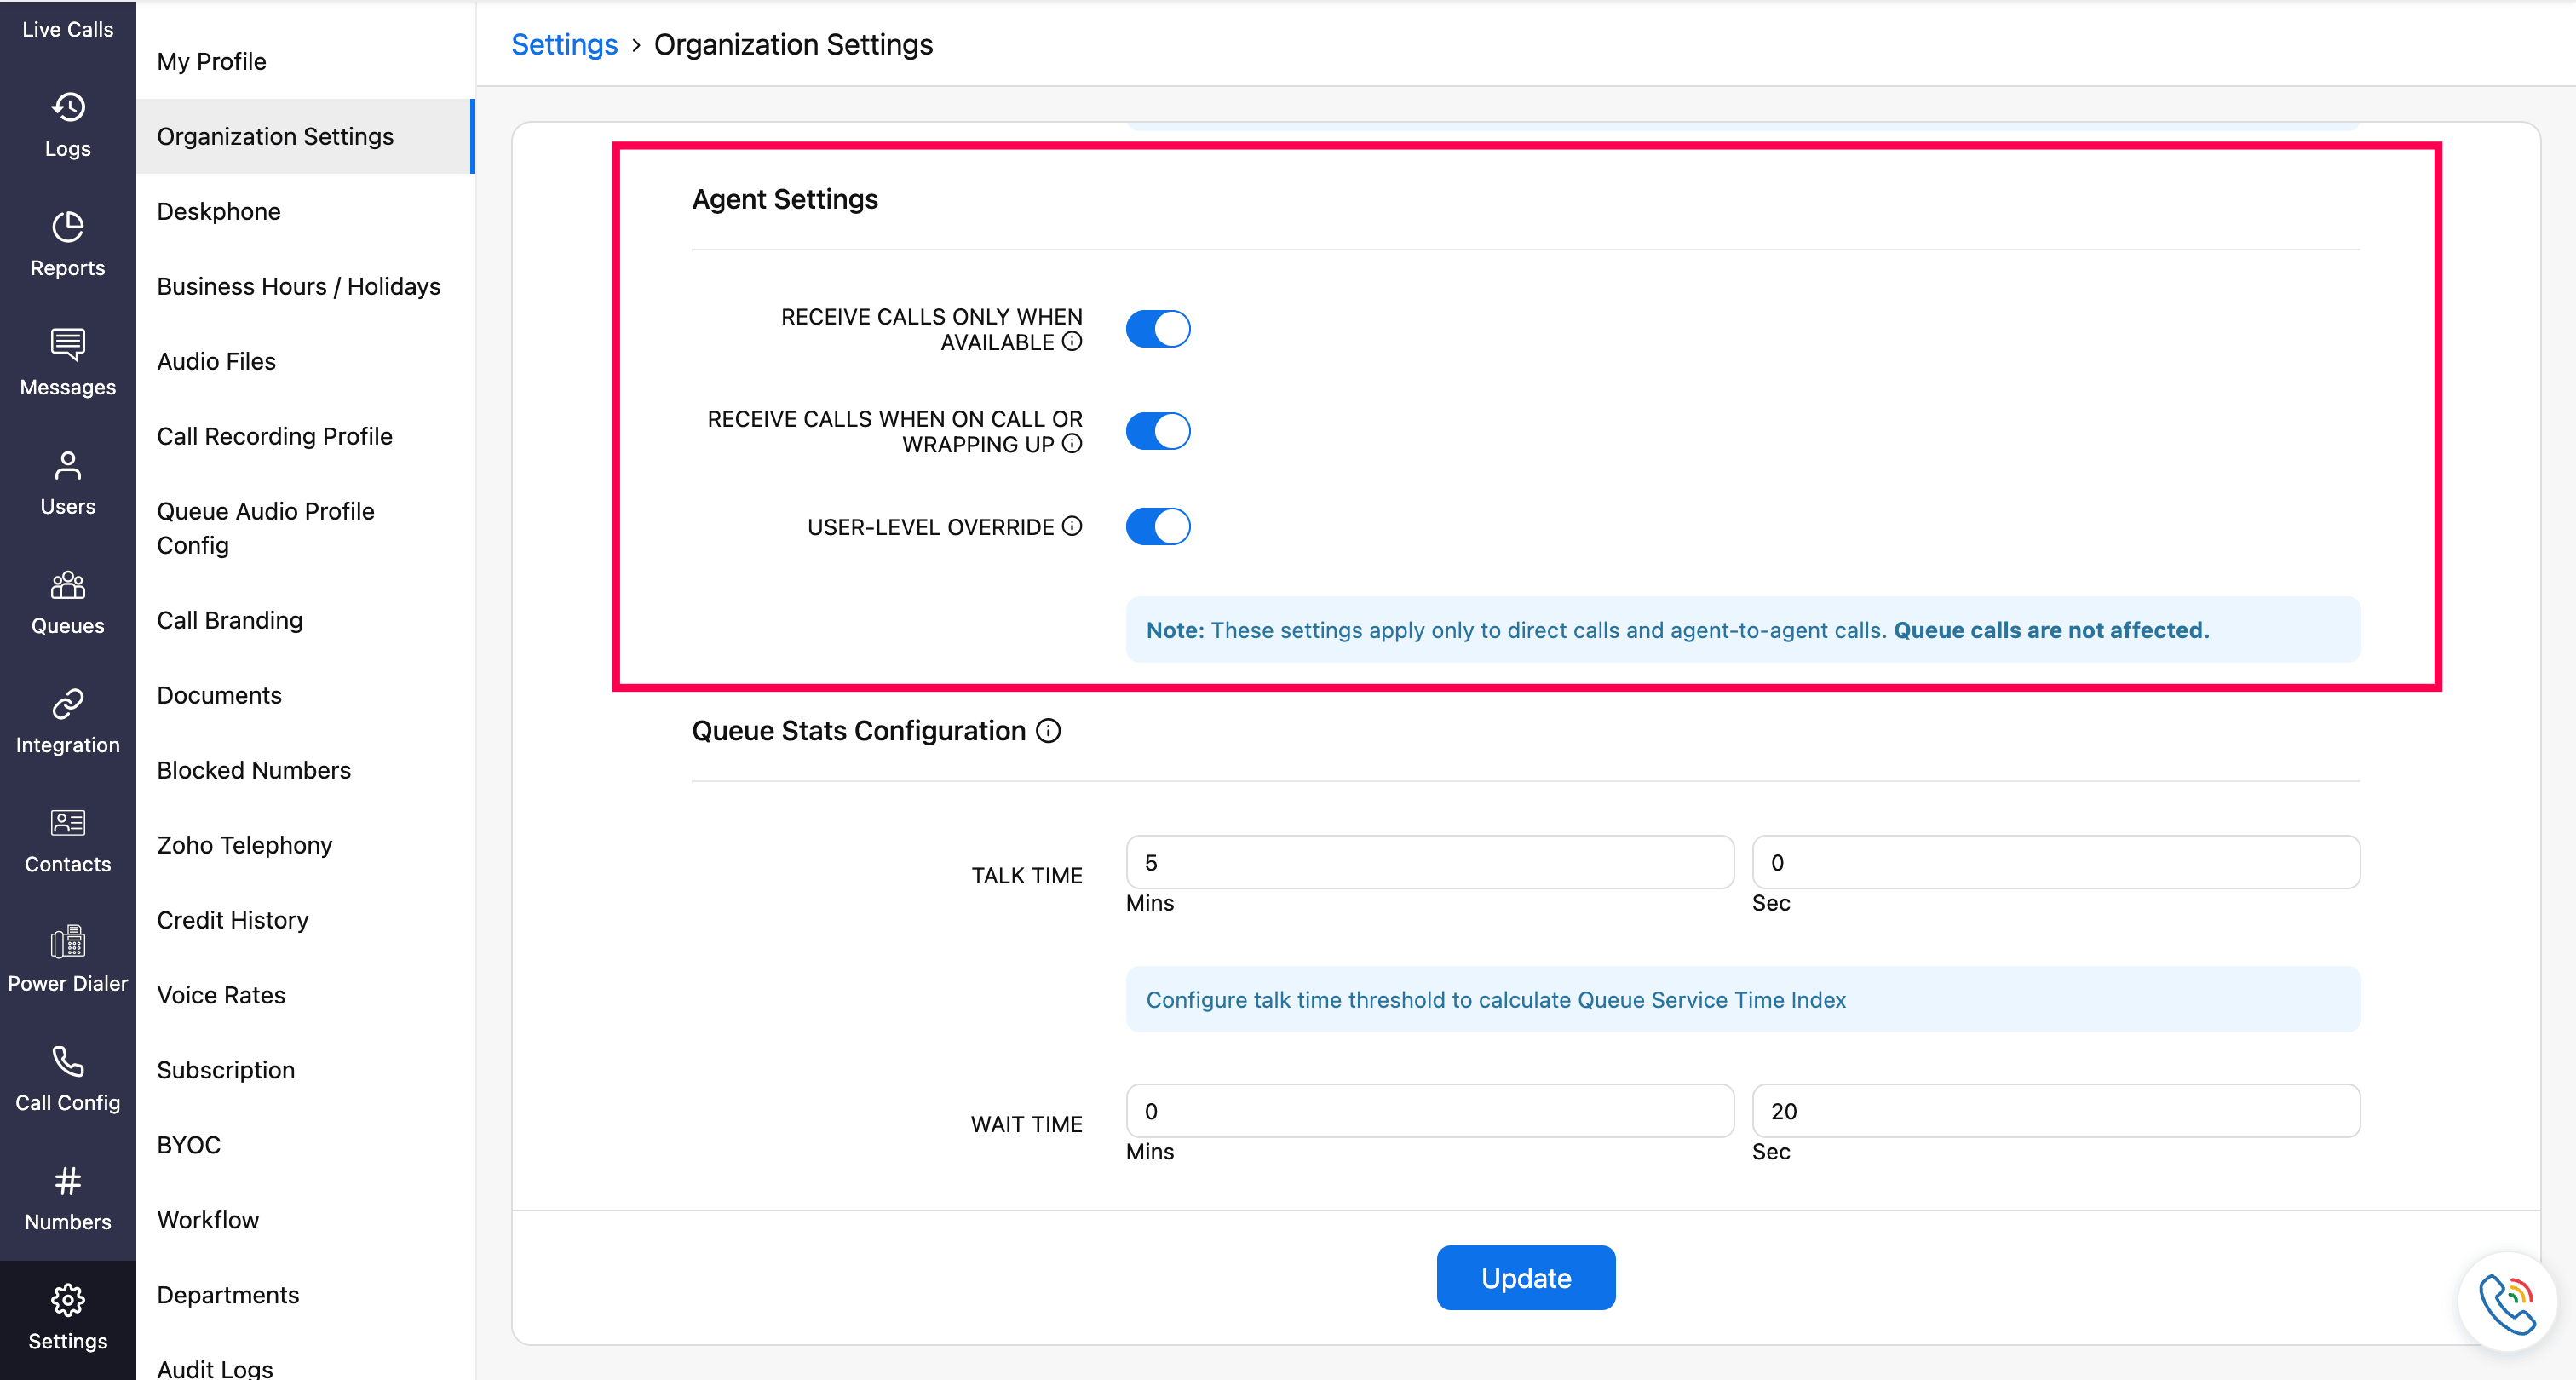Viewport: 2576px width, 1380px height.
Task: Open Call Branding settings
Action: coord(230,620)
